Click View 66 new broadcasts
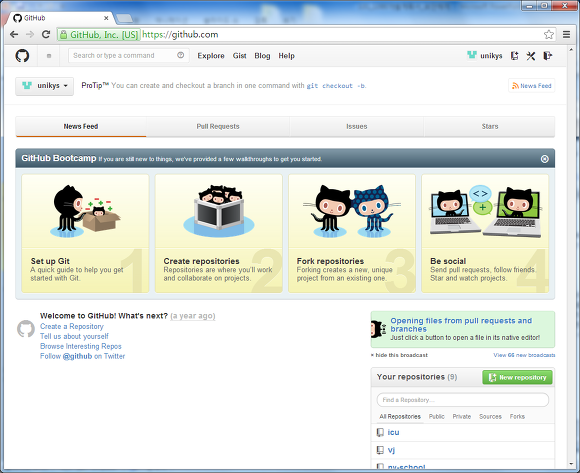Viewport: 580px width, 473px height. (x=524, y=355)
